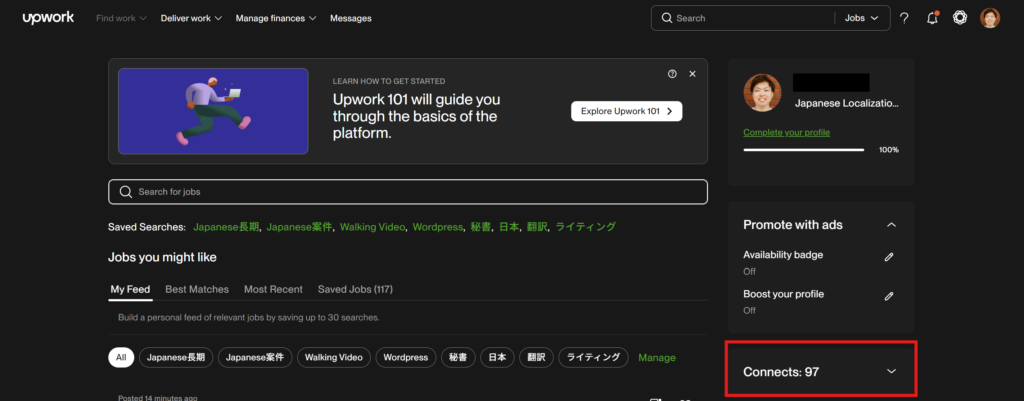The width and height of the screenshot is (1024, 401).
Task: Open the Manage finances menu
Action: (x=276, y=18)
